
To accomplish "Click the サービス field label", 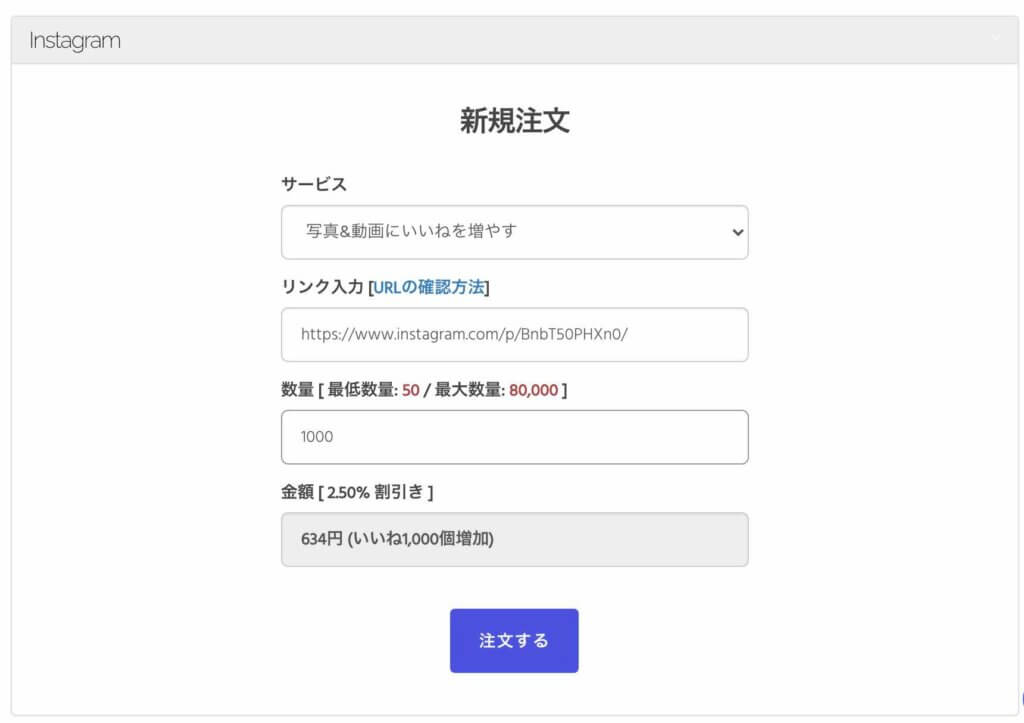I will click(314, 184).
